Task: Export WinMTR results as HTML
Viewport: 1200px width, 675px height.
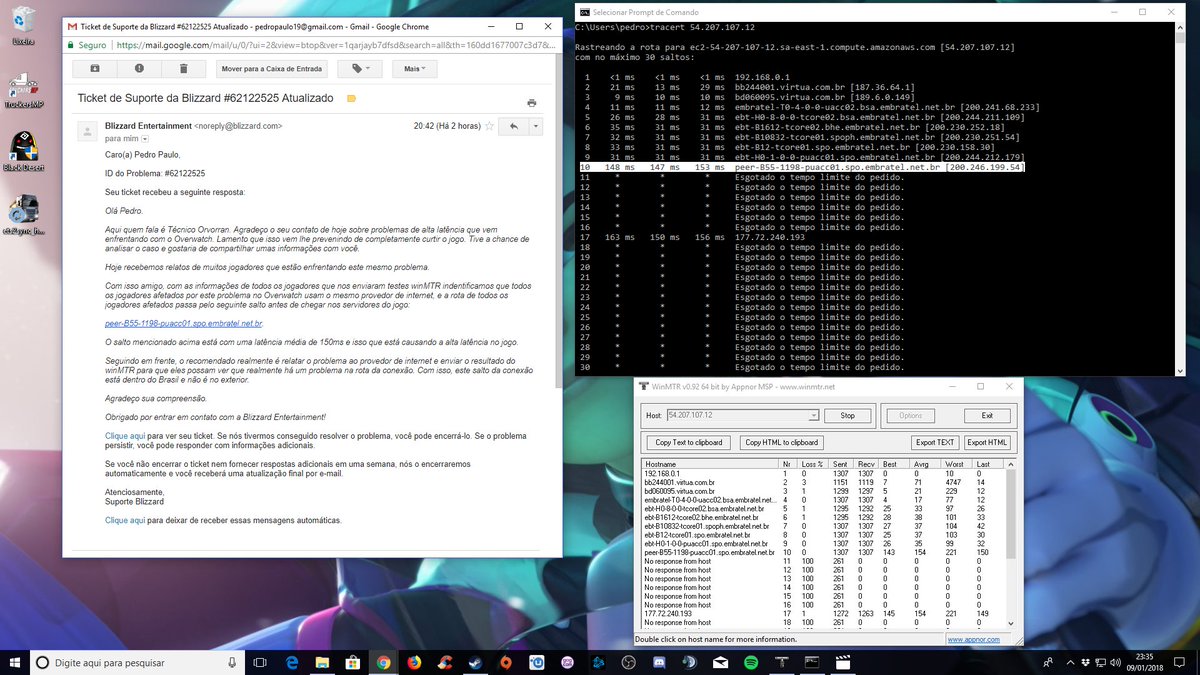Action: pyautogui.click(x=987, y=442)
